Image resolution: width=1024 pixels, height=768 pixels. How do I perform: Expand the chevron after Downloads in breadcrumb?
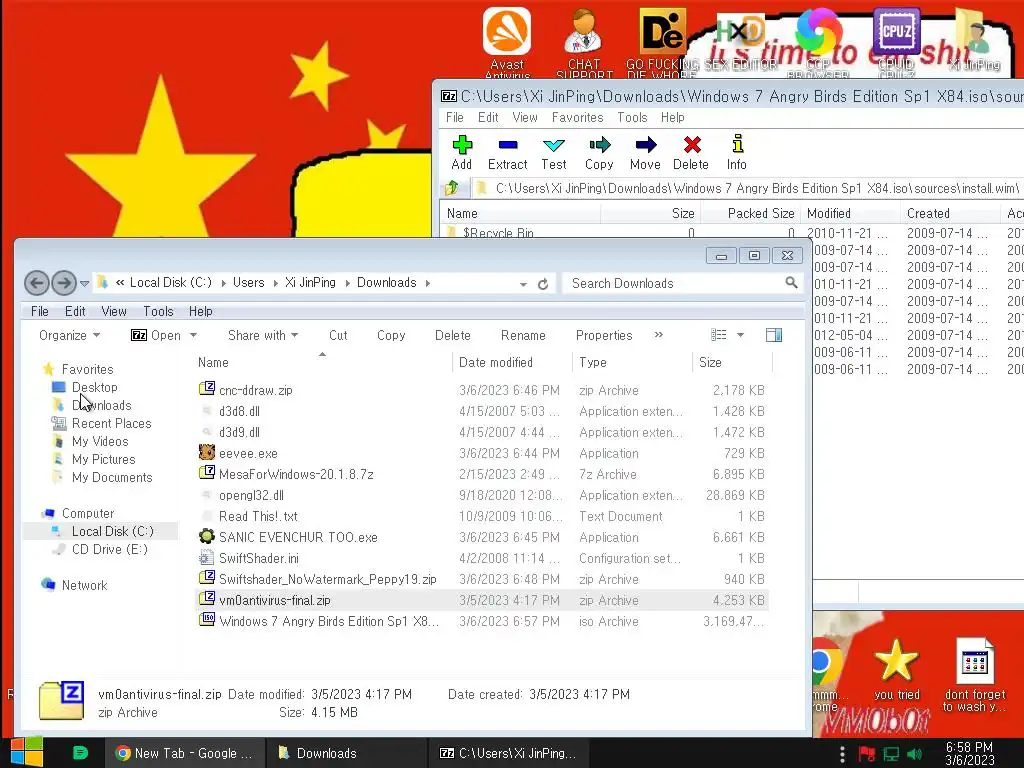(428, 283)
